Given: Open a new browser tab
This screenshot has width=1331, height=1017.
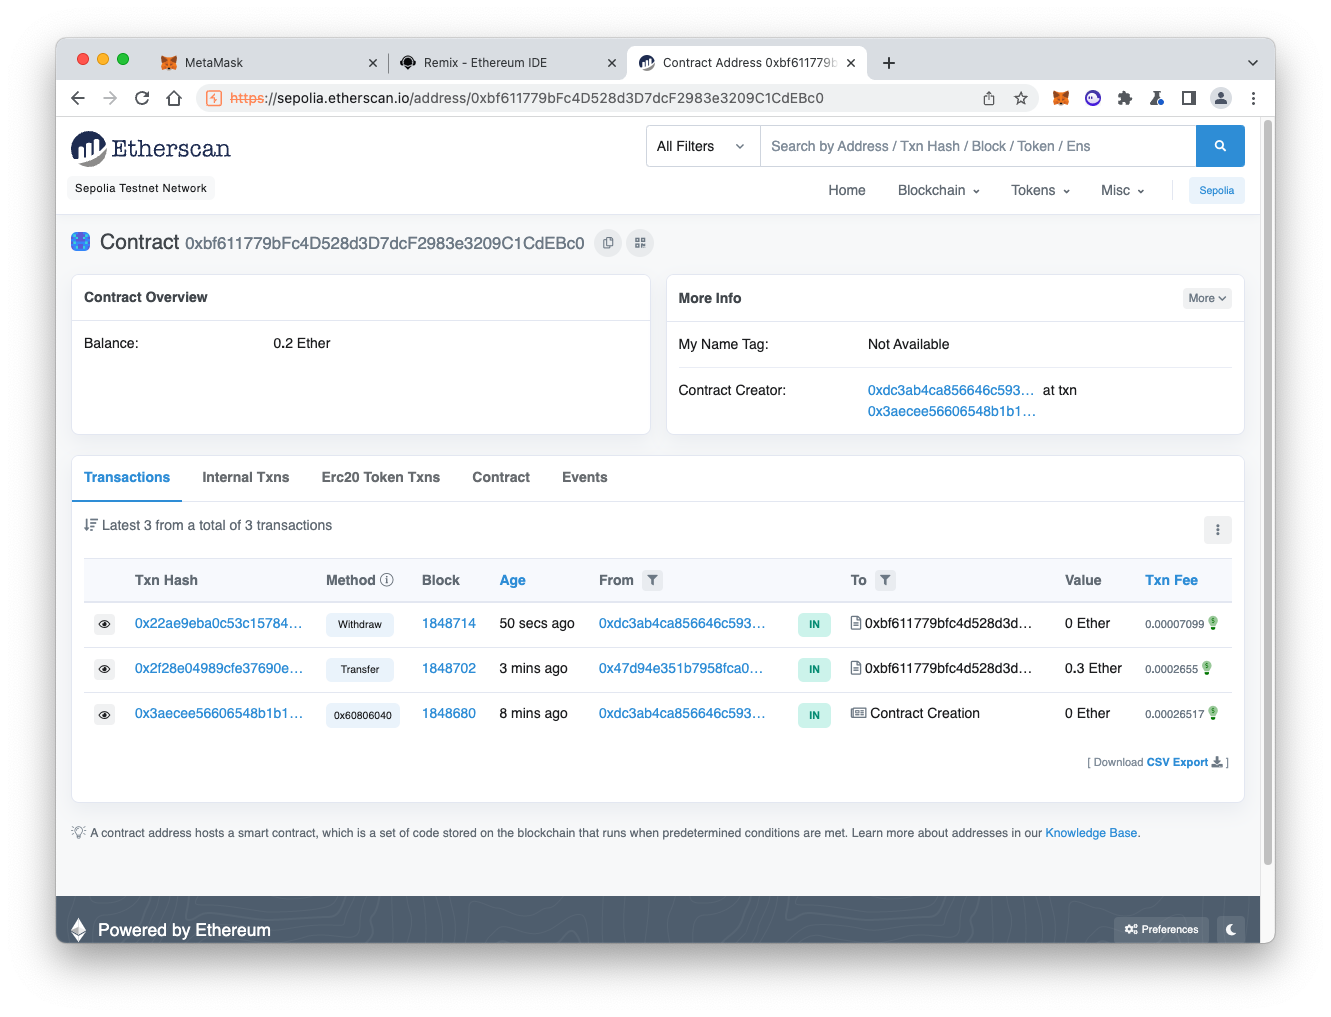Looking at the screenshot, I should pos(889,63).
